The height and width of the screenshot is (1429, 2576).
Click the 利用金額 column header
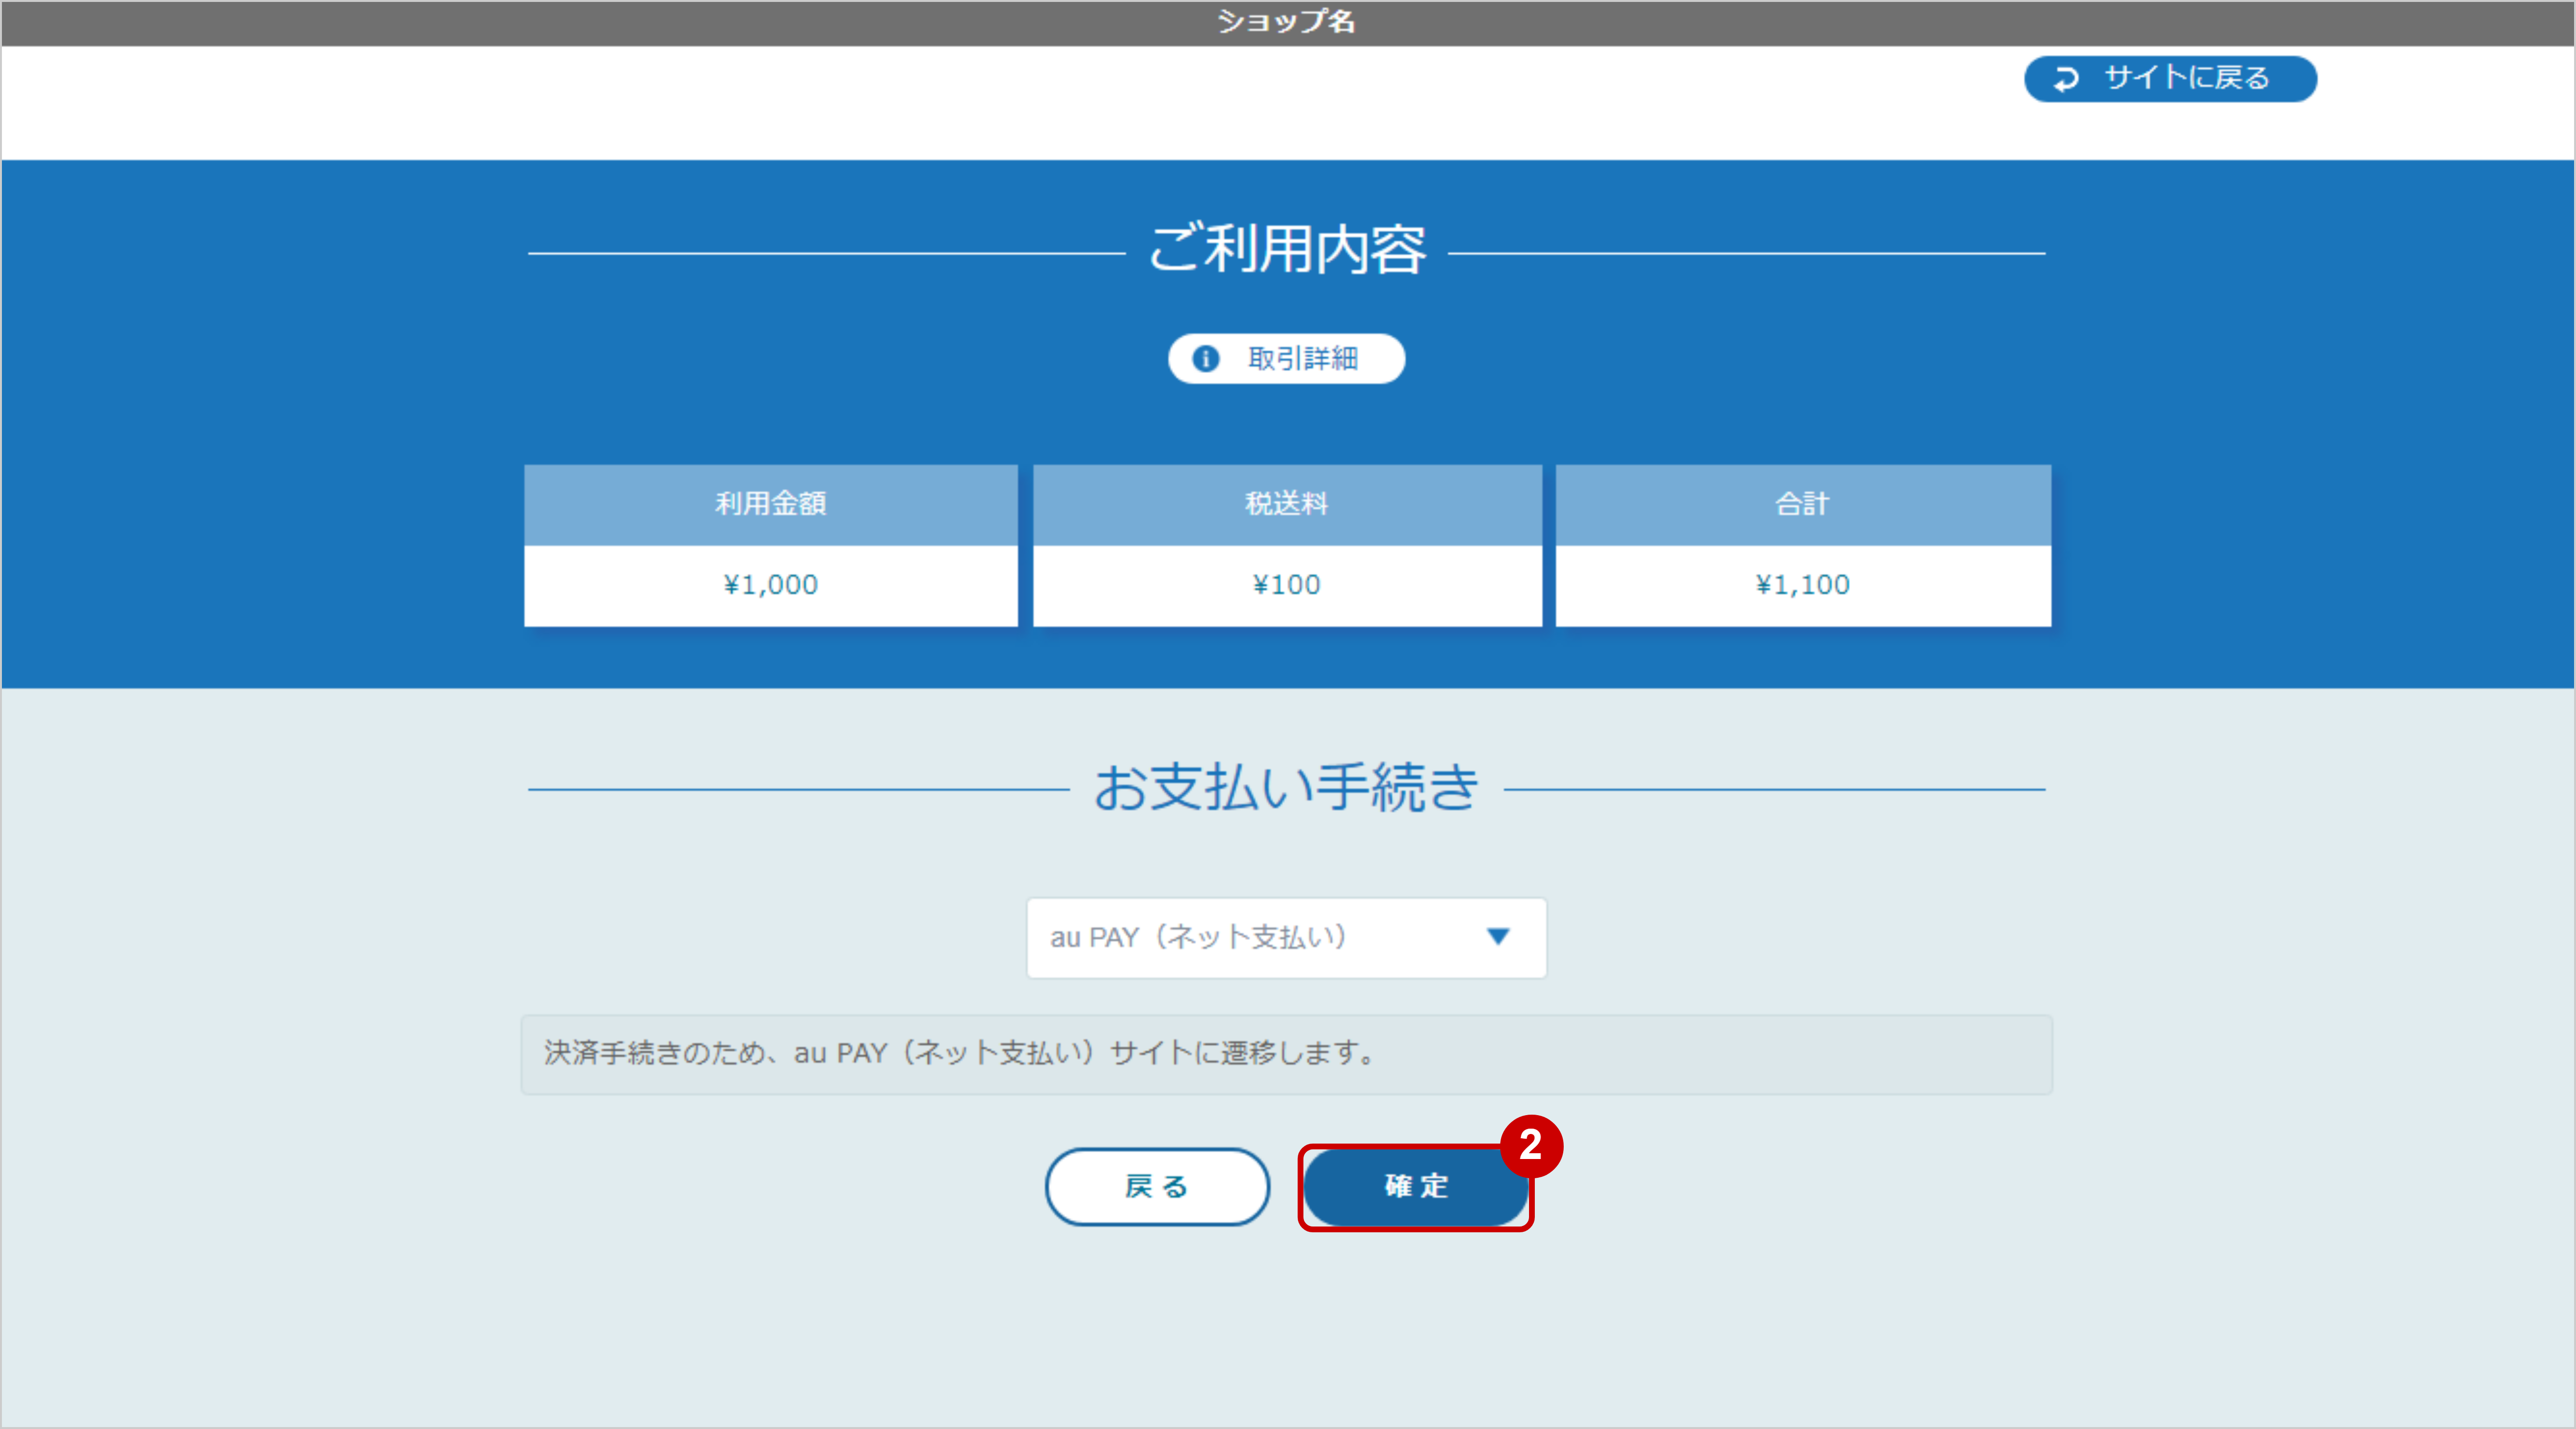point(771,505)
